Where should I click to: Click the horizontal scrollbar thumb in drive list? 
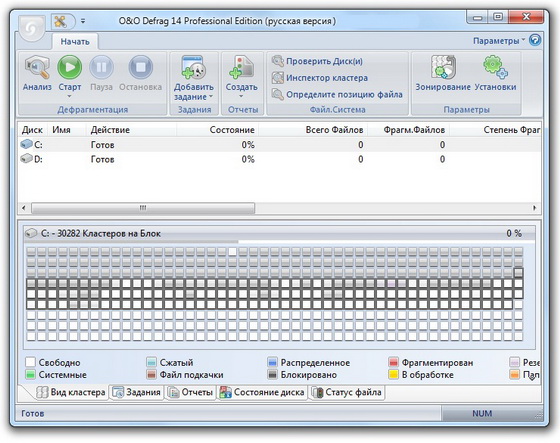[x=143, y=208]
